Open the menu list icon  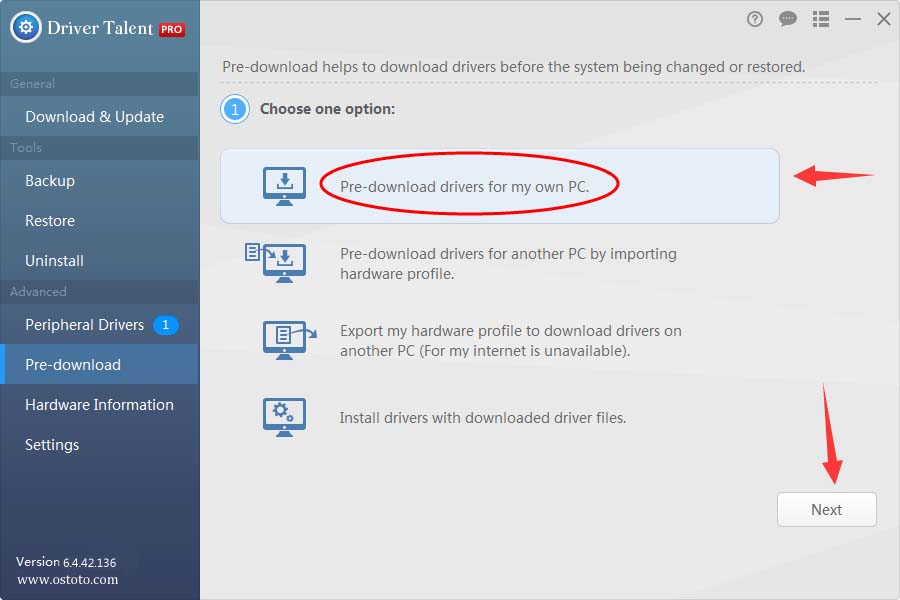click(x=821, y=20)
